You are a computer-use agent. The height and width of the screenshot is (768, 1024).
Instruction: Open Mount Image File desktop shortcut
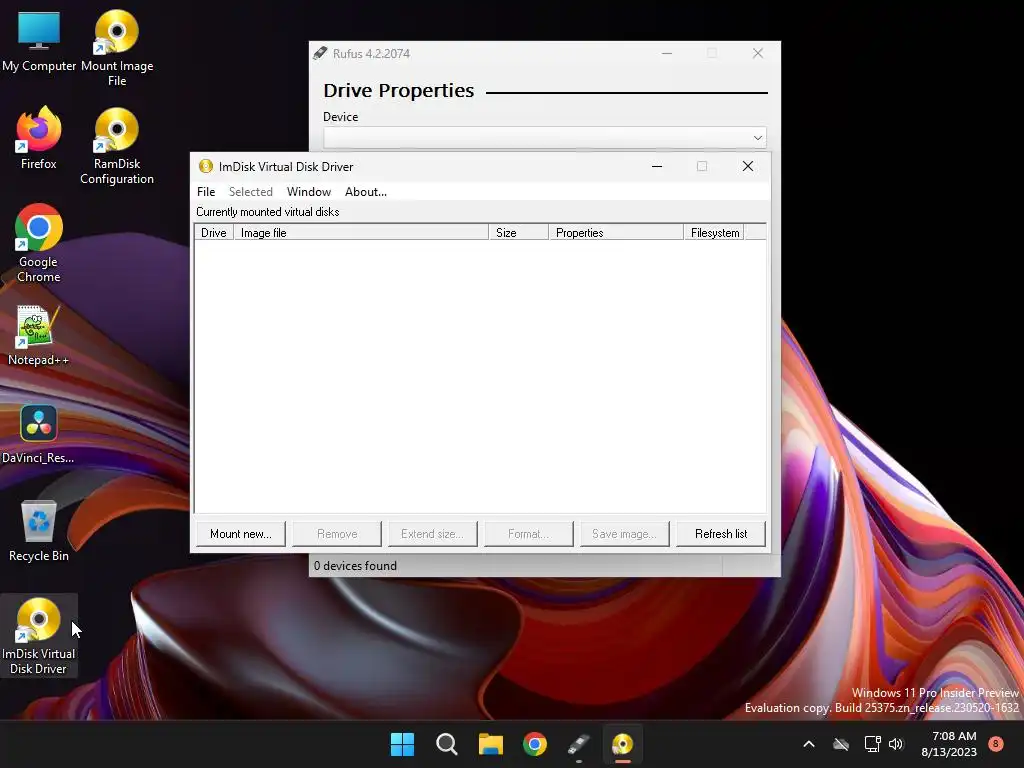[117, 48]
